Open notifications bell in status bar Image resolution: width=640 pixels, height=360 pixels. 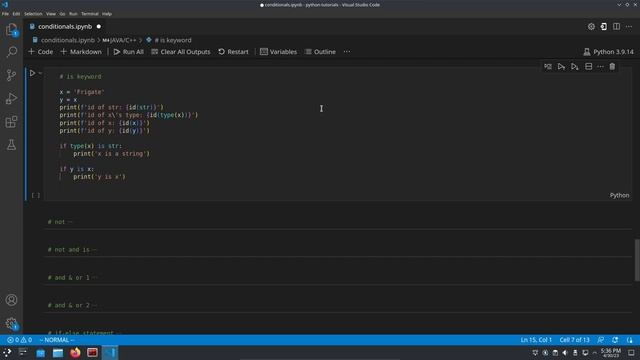tap(615, 340)
